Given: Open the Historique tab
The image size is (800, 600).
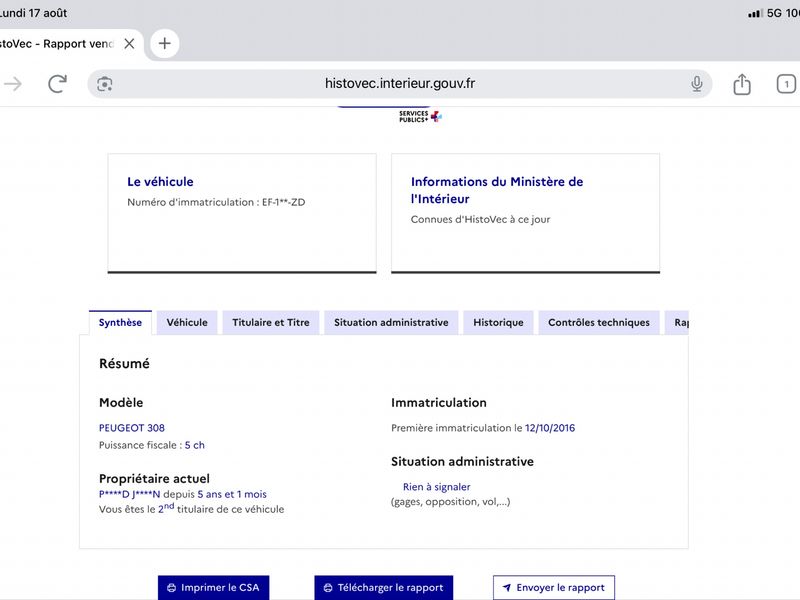Looking at the screenshot, I should (498, 322).
